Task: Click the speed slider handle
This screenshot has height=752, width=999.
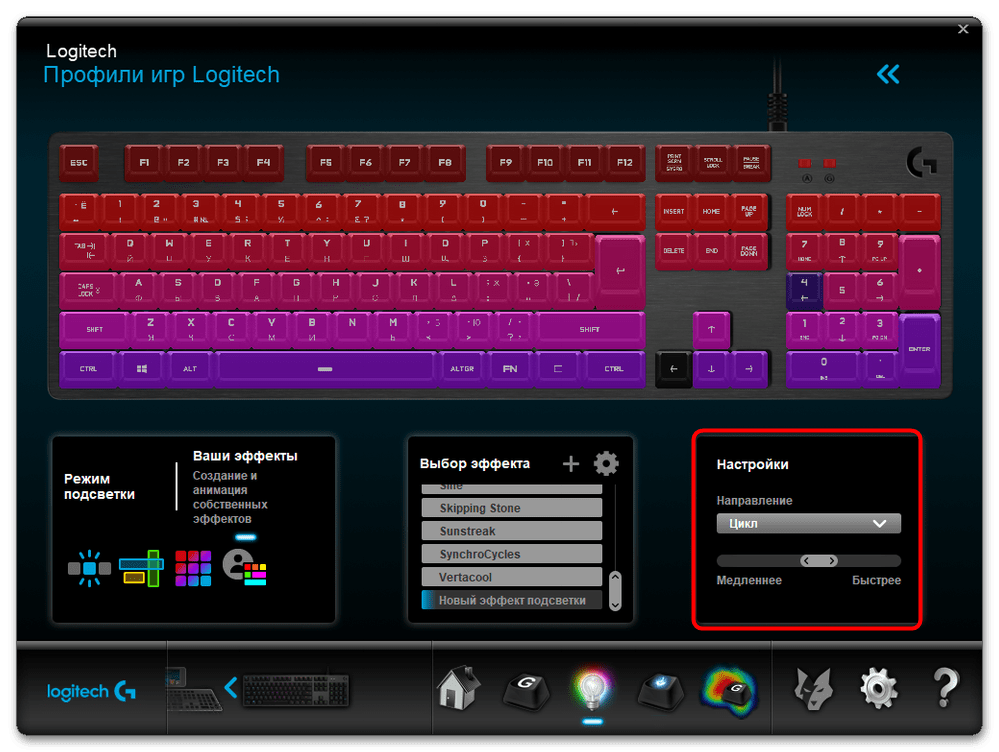Action: [x=819, y=561]
